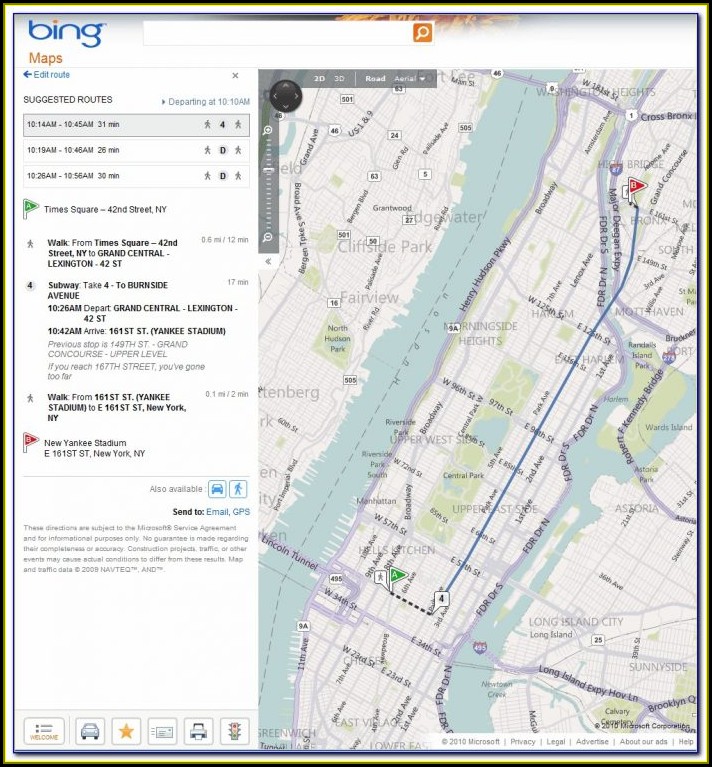The image size is (712, 767).
Task: Select the 2D map view
Action: [x=320, y=78]
